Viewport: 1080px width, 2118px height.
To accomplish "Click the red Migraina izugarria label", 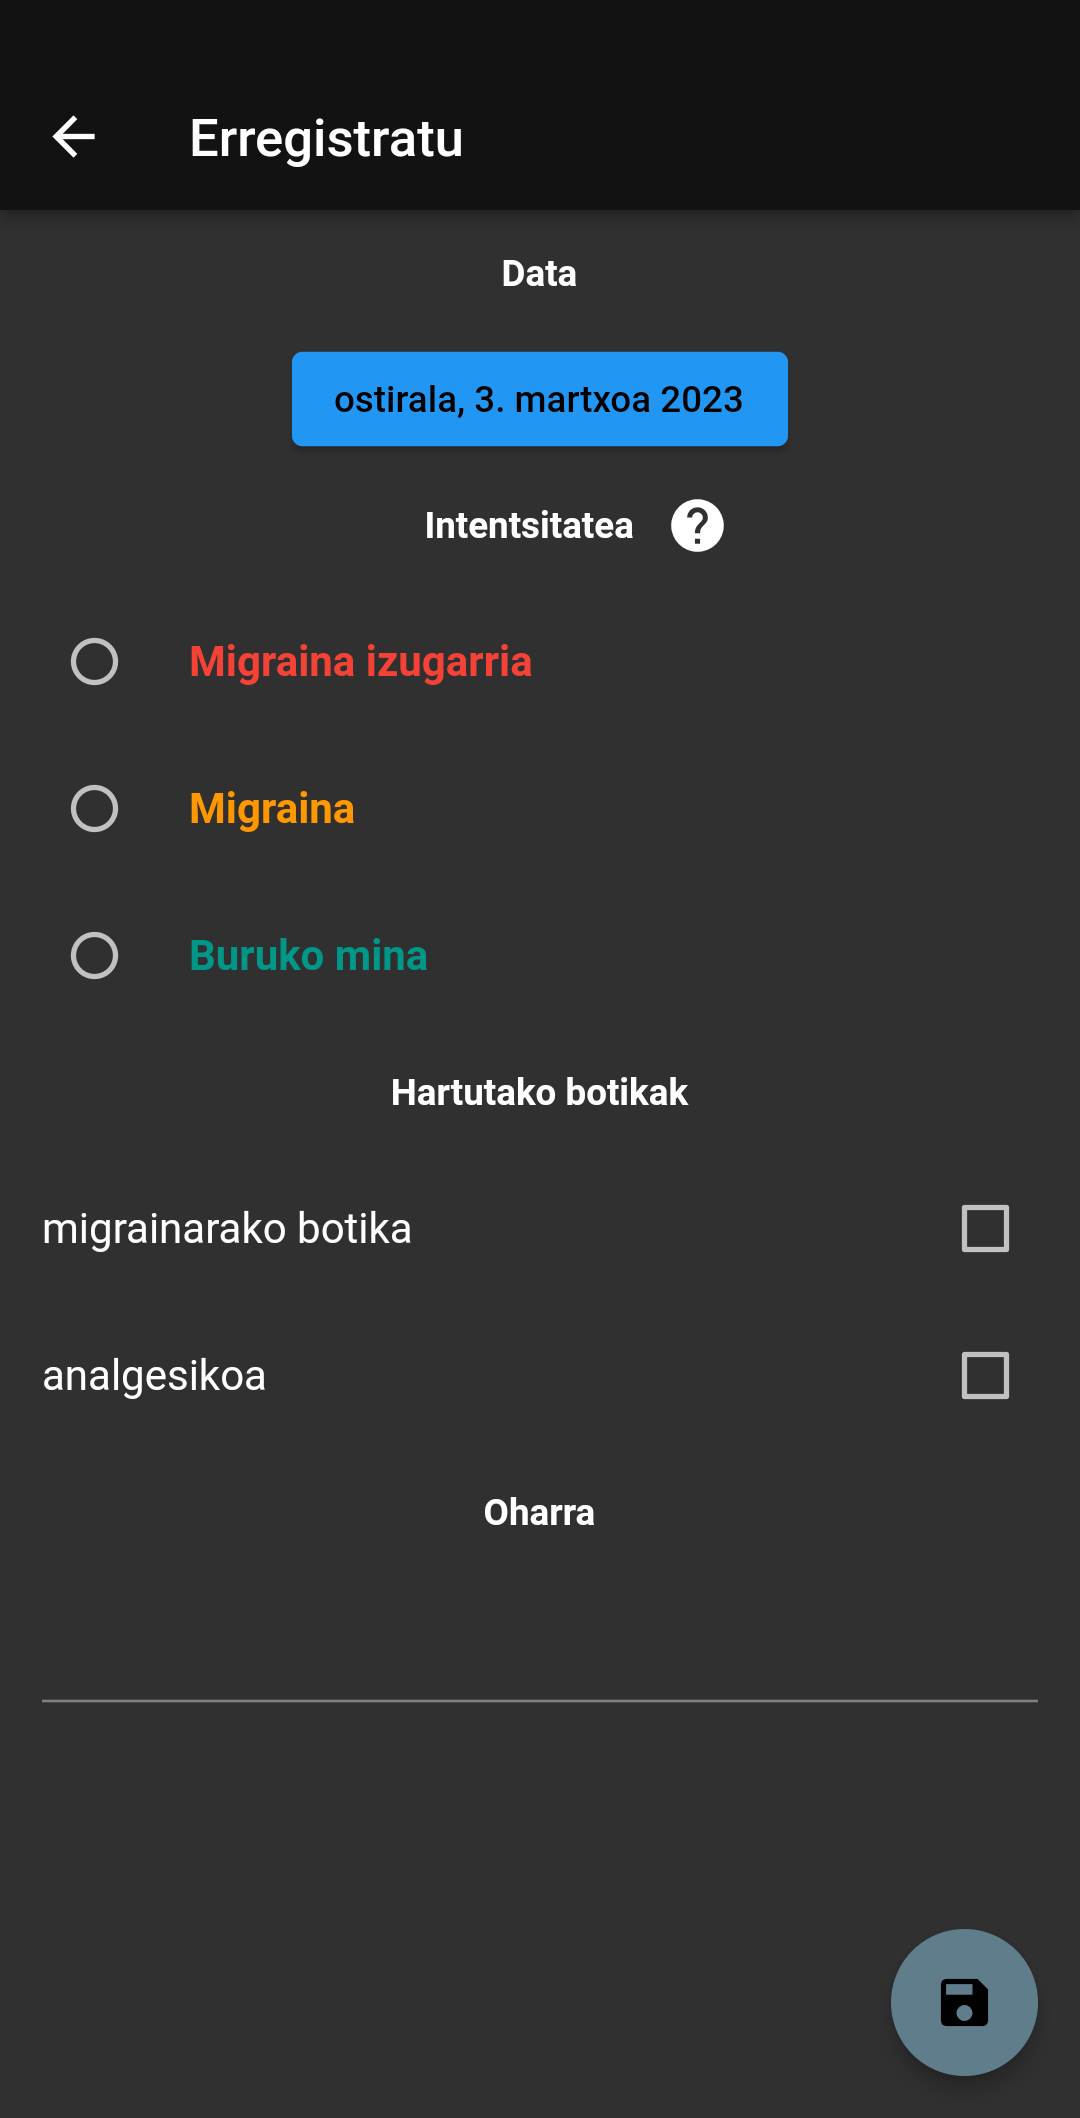I will tap(360, 662).
